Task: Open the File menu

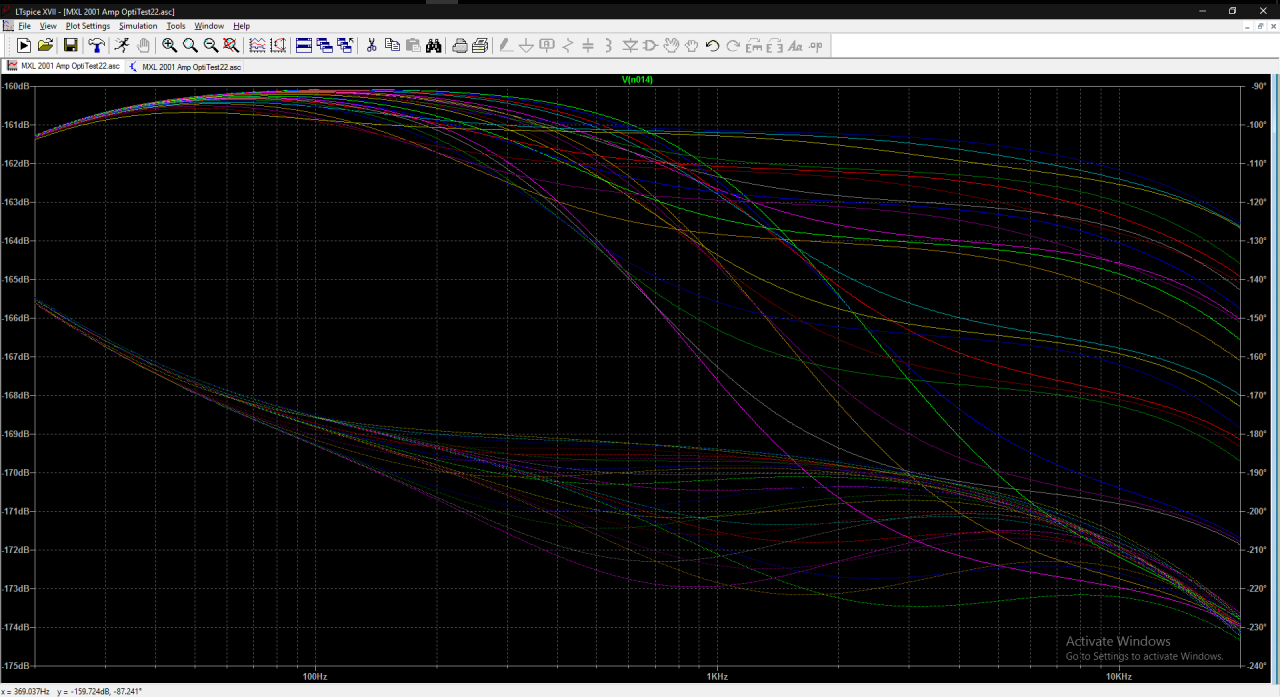Action: (24, 25)
